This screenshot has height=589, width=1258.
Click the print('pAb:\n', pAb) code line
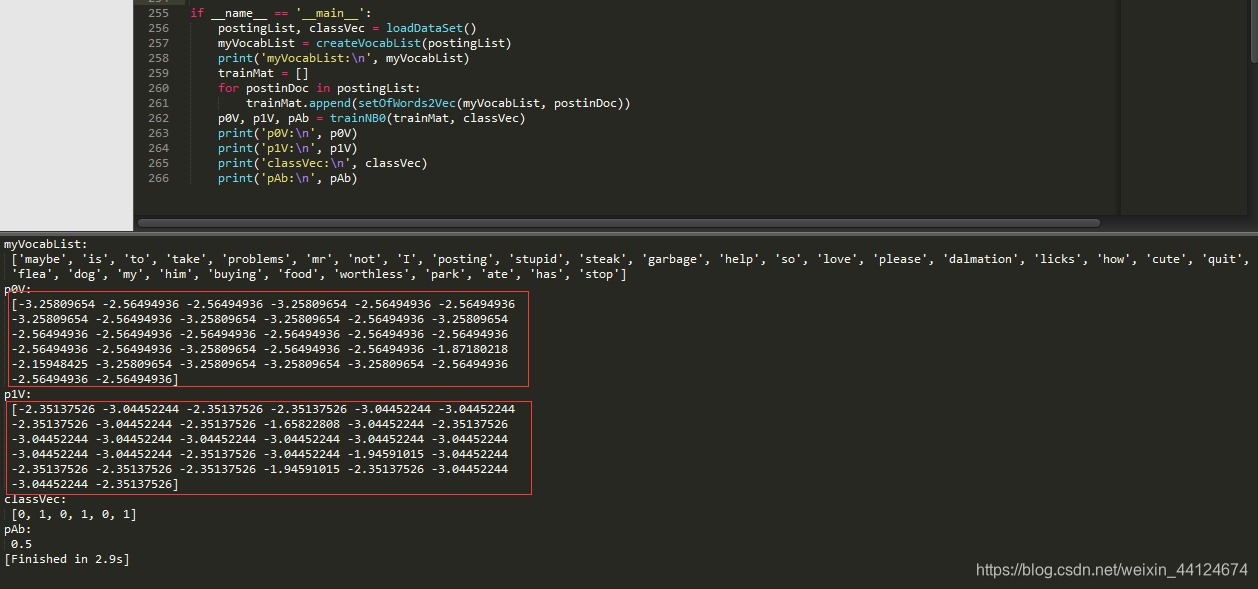(288, 178)
